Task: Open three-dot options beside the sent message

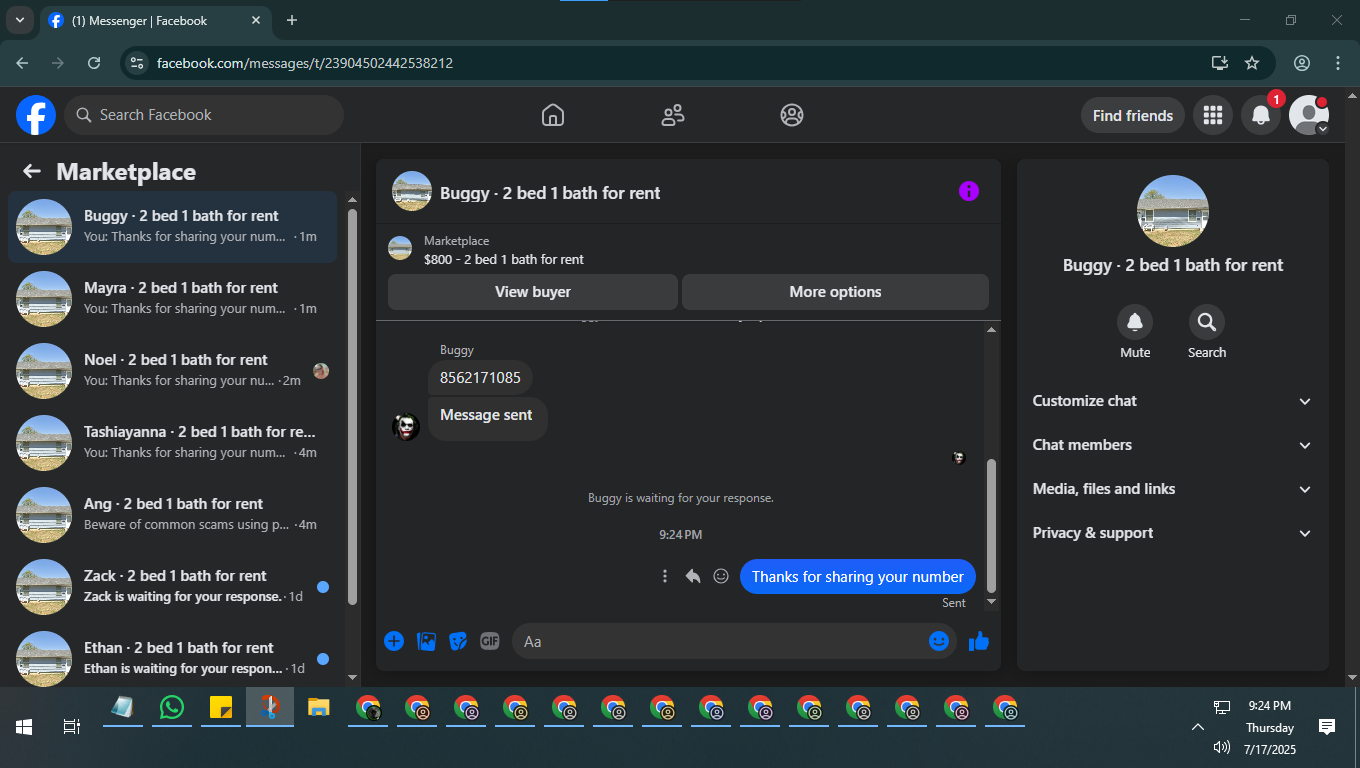Action: pyautogui.click(x=665, y=576)
